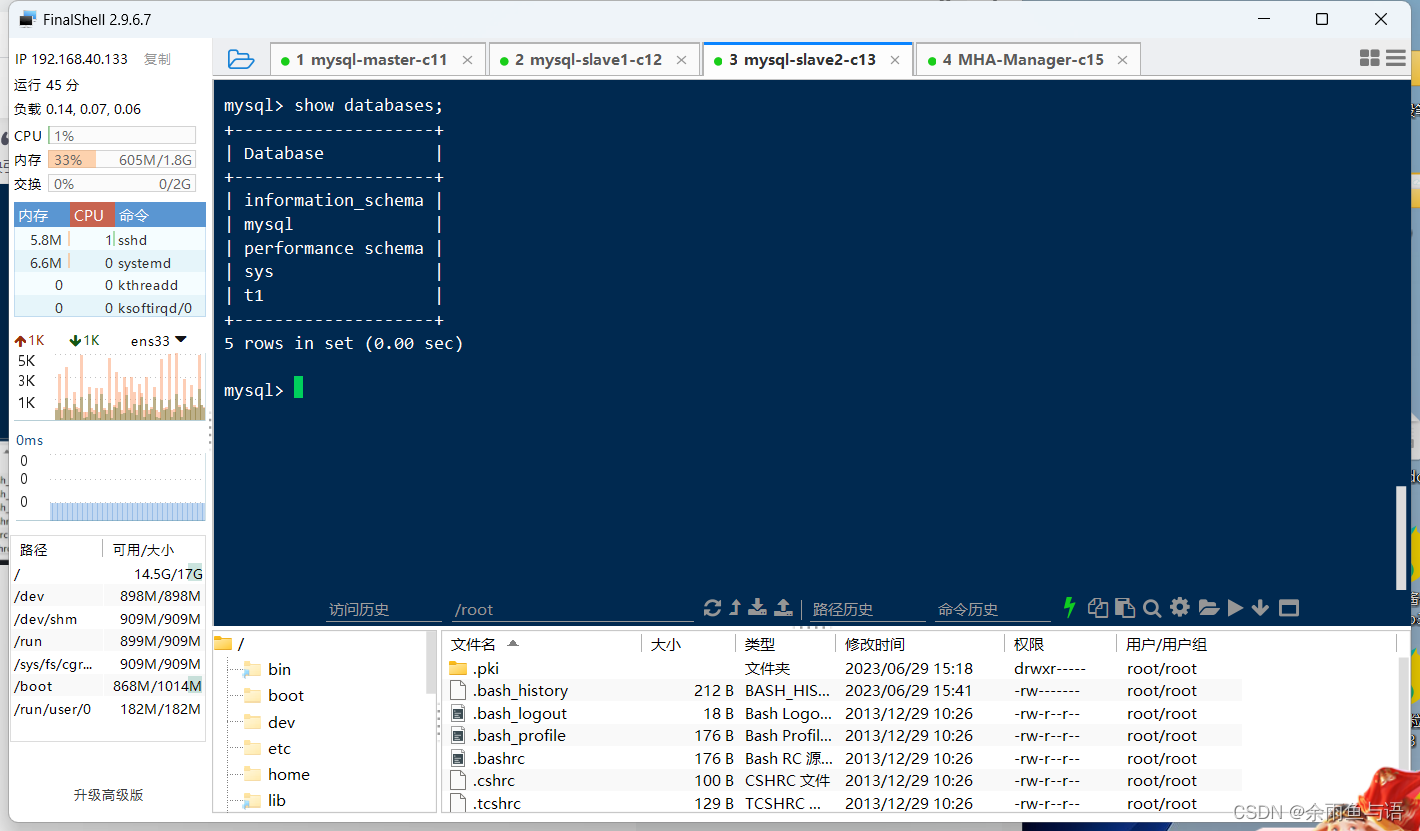
Task: Open the ens33 network interface dropdown
Action: click(x=158, y=340)
